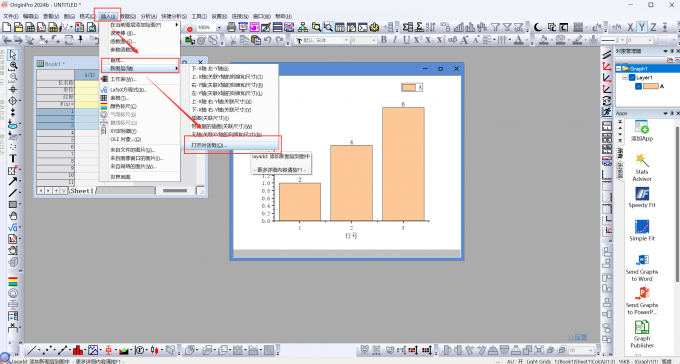Click the Print icon in the toolbar
The width and height of the screenshot is (680, 364).
tap(232, 27)
